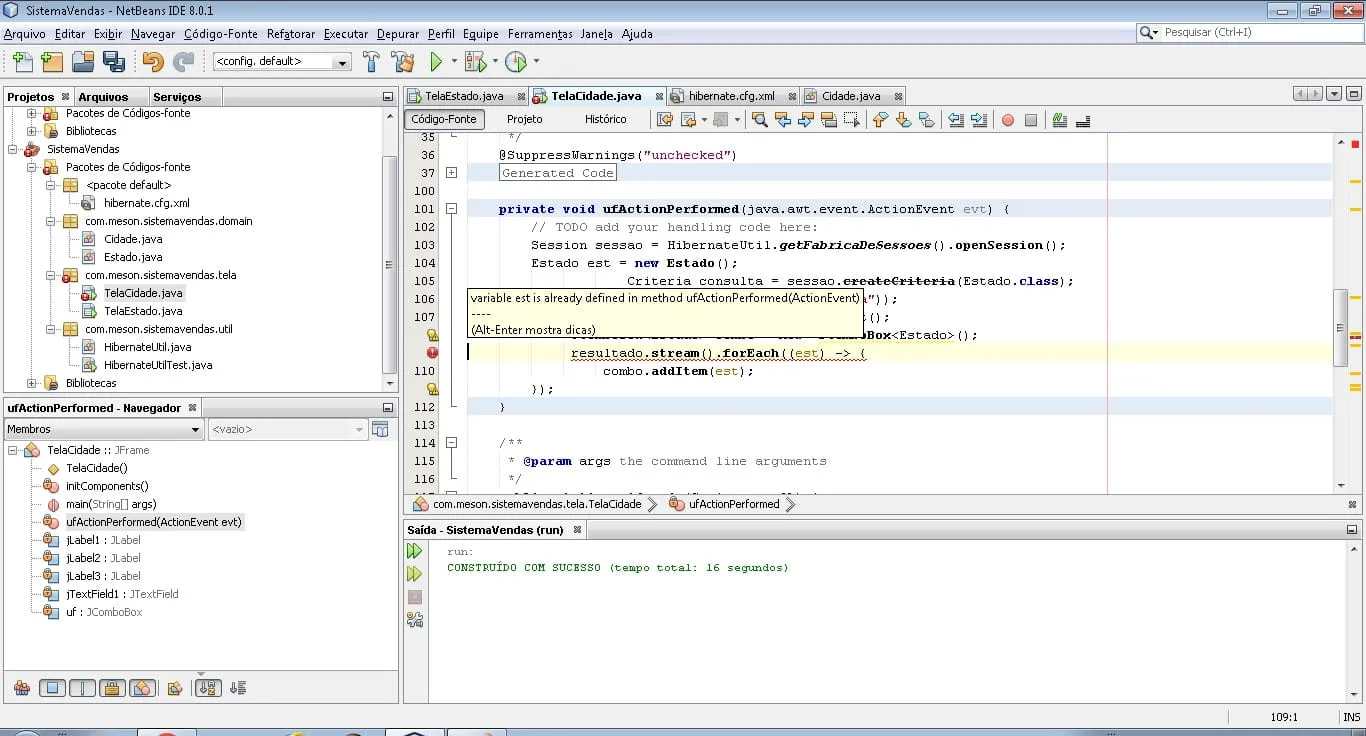
Task: Click the New File toolbar icon
Action: point(21,62)
